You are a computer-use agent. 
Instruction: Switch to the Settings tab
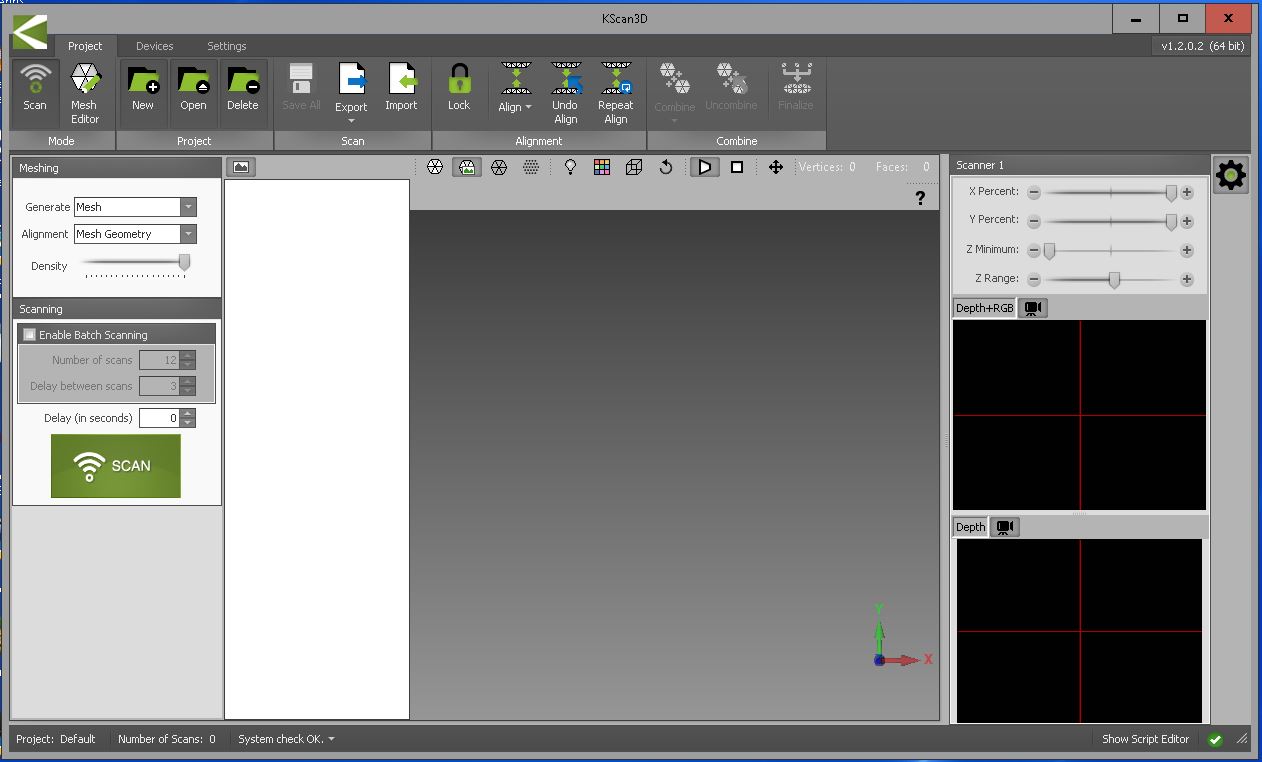click(x=227, y=46)
